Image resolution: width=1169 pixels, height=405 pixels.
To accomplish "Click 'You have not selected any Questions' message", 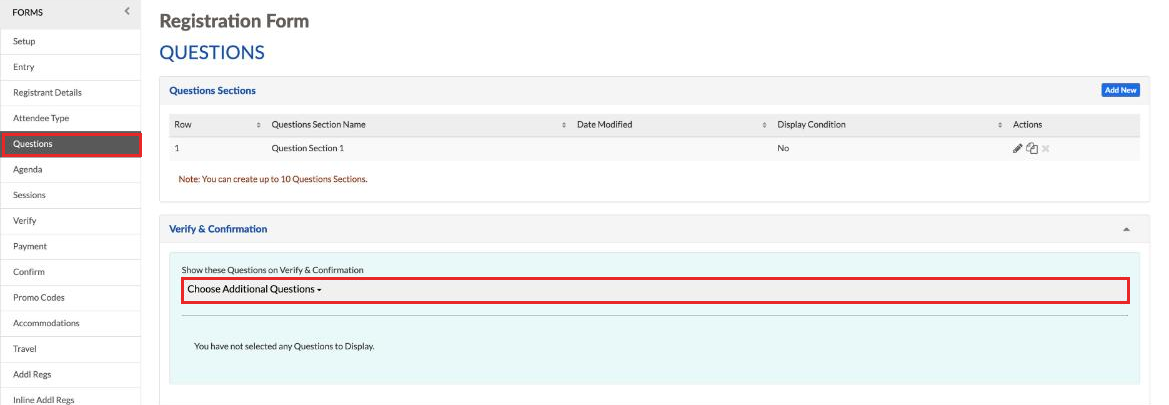I will click(x=284, y=347).
